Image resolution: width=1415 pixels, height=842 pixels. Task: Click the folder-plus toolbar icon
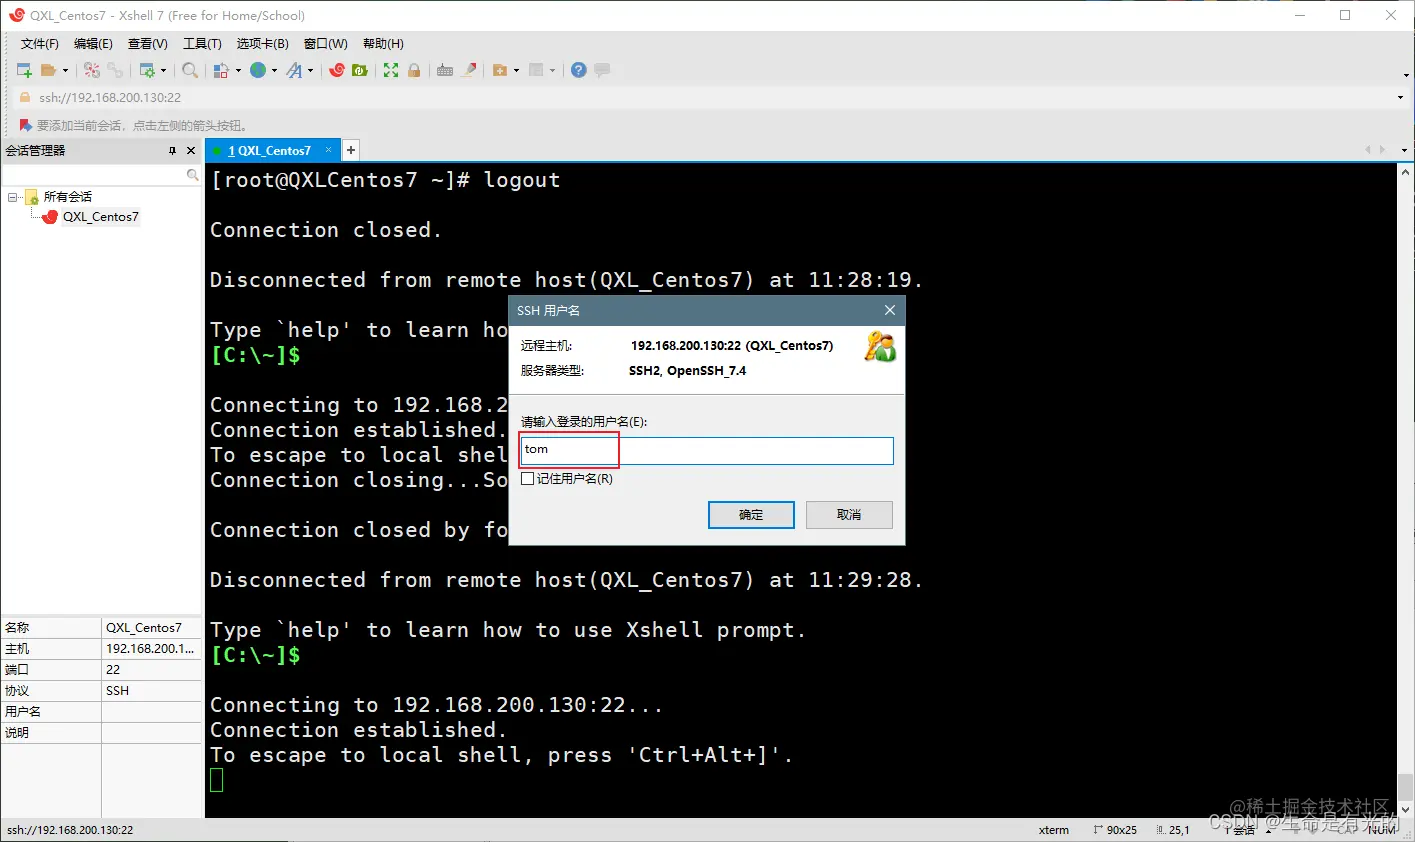500,70
